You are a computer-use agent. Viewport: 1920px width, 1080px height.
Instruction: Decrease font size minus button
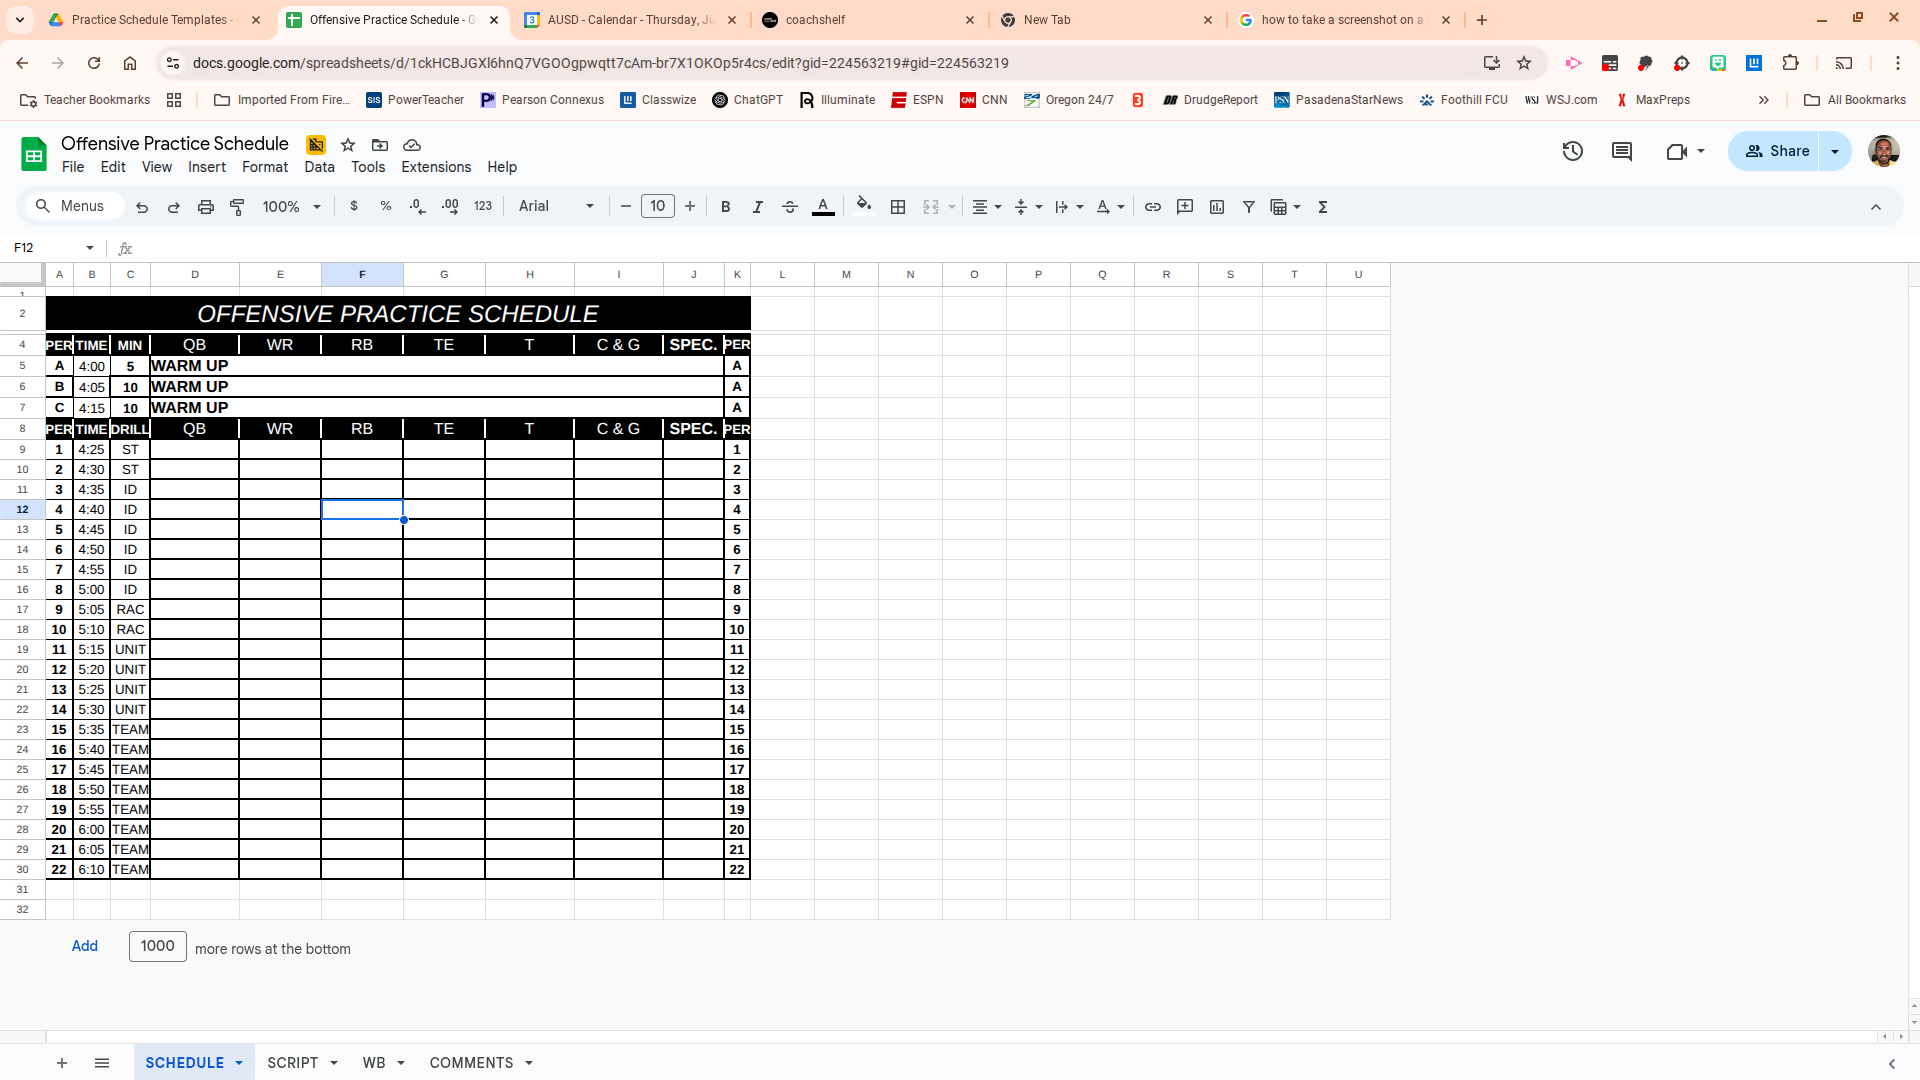pyautogui.click(x=626, y=206)
